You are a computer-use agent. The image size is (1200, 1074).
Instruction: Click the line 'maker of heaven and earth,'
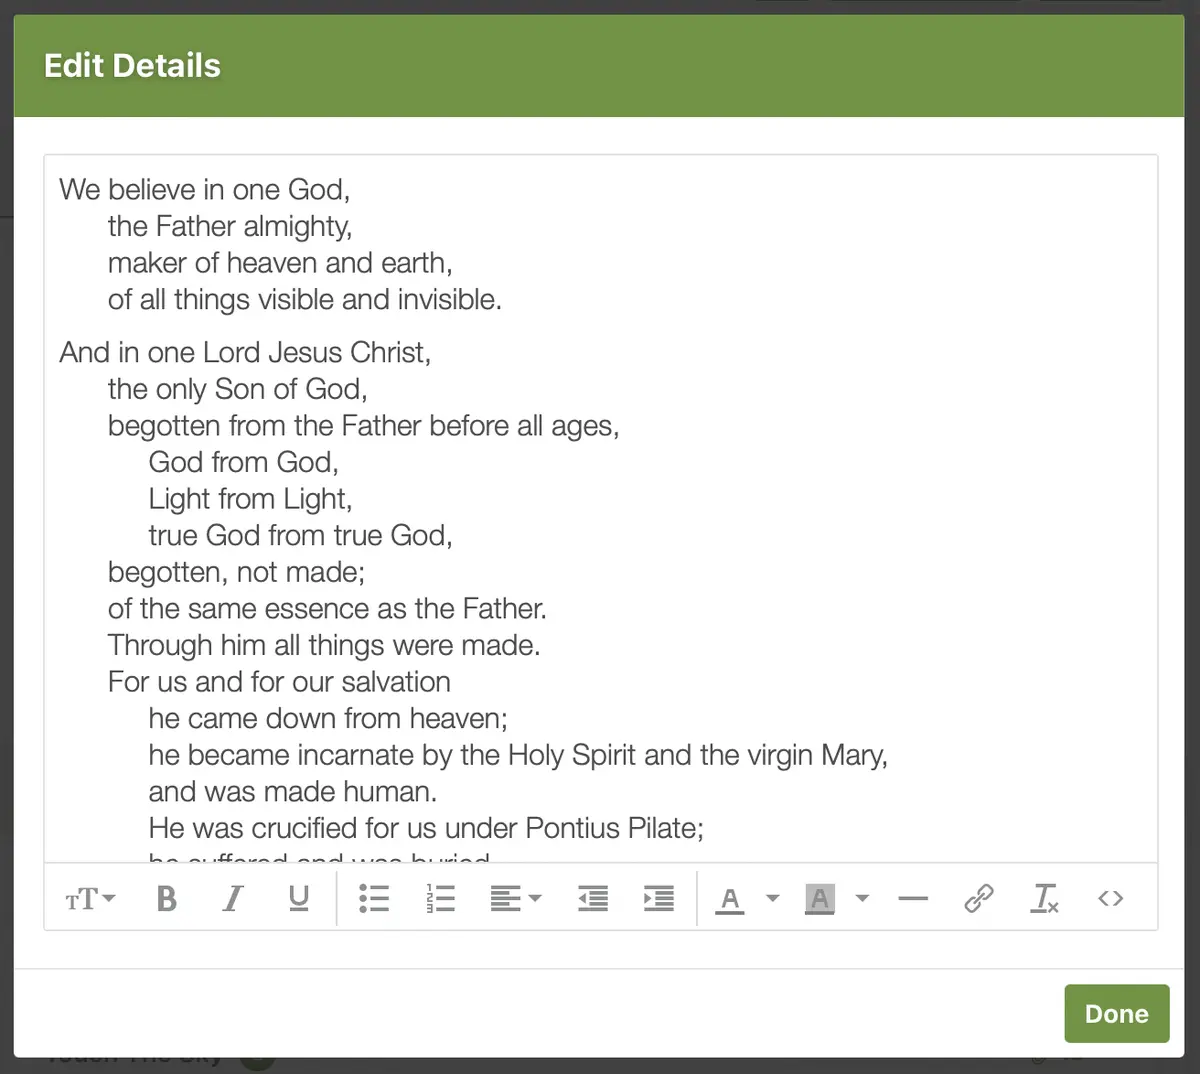click(x=280, y=263)
